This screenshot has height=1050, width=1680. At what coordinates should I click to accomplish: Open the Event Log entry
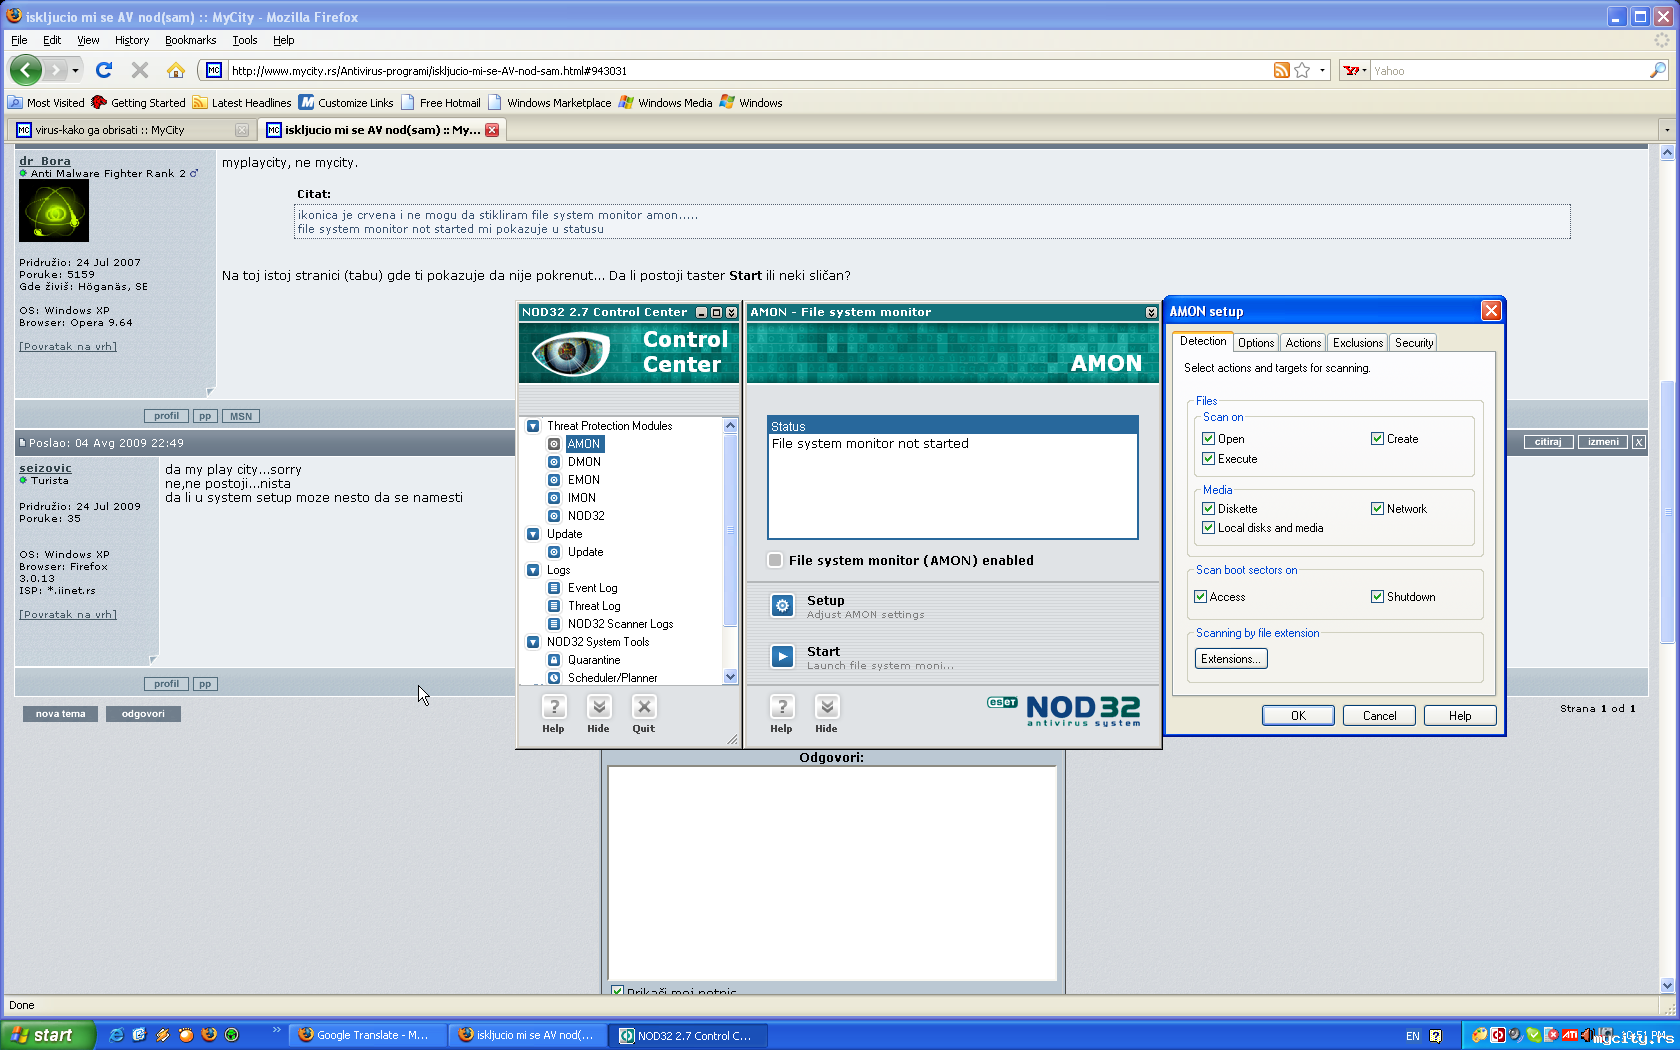click(593, 588)
